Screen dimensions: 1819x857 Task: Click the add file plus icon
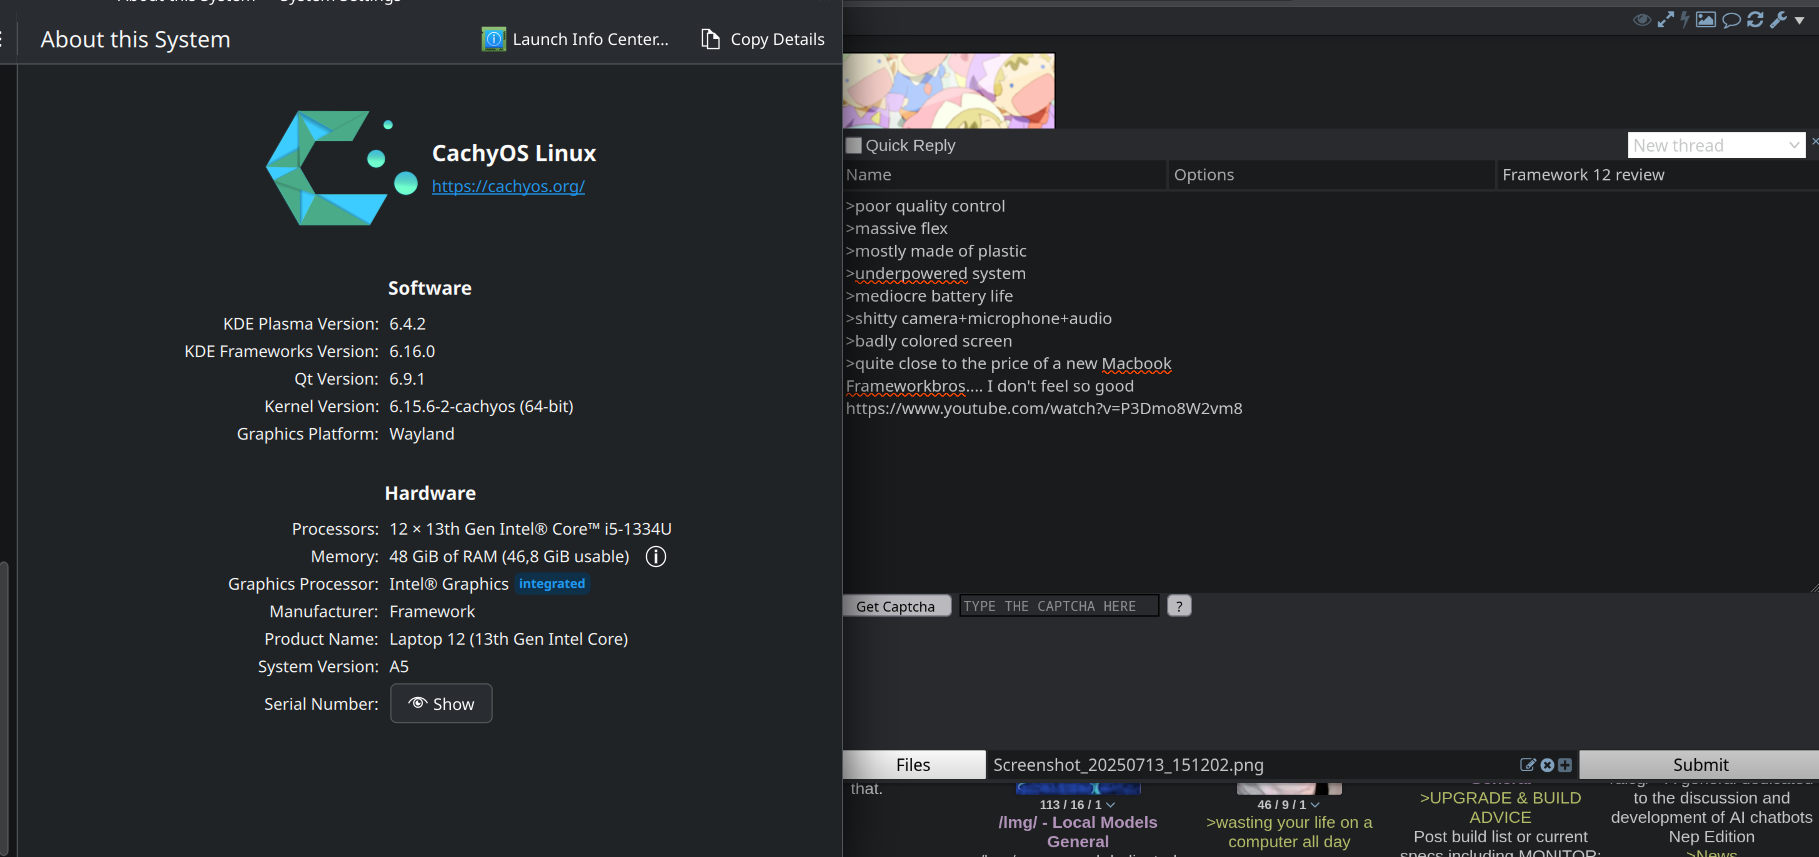point(1565,765)
